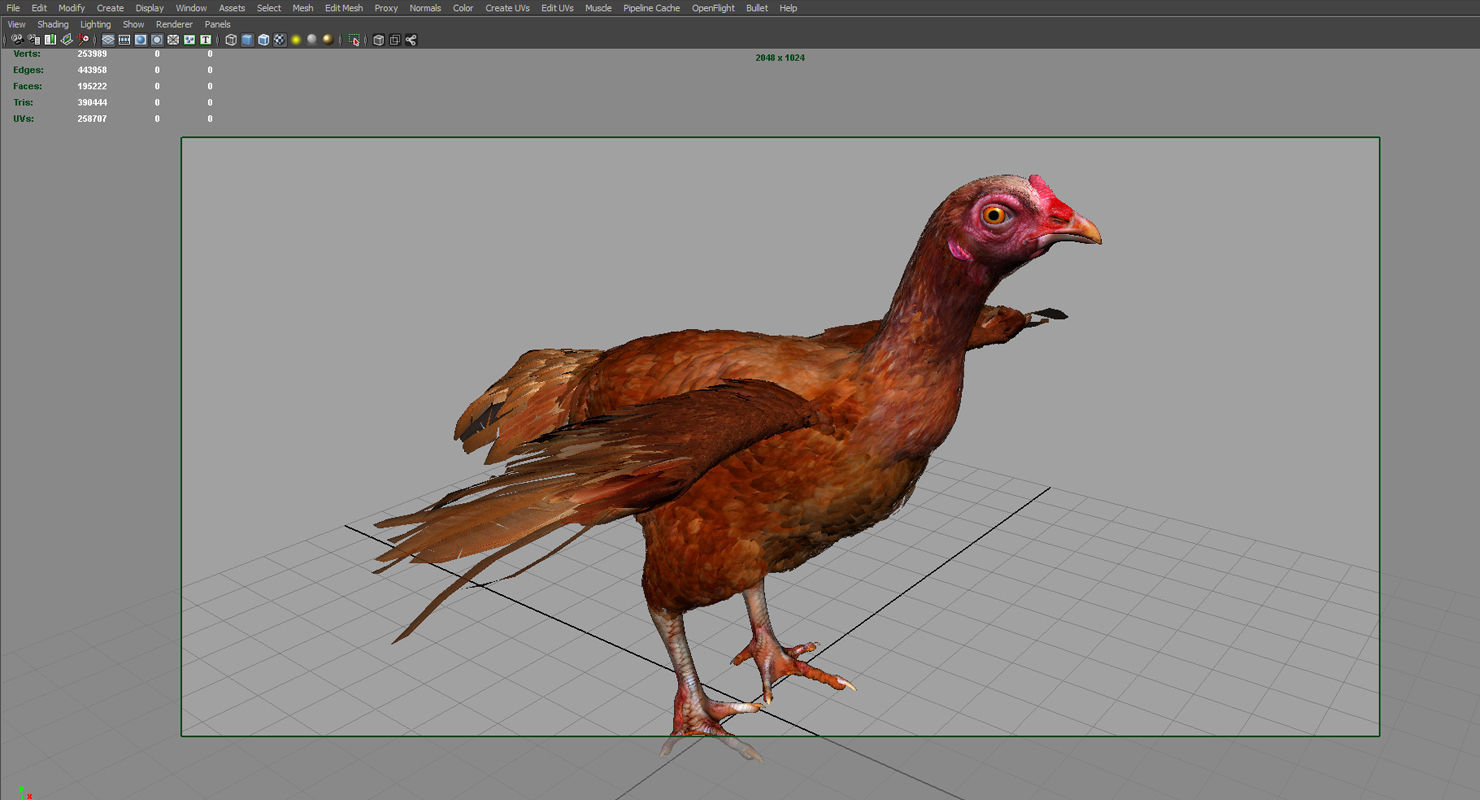Open the panel Lighting menu
Viewport: 1480px width, 800px height.
[96, 24]
